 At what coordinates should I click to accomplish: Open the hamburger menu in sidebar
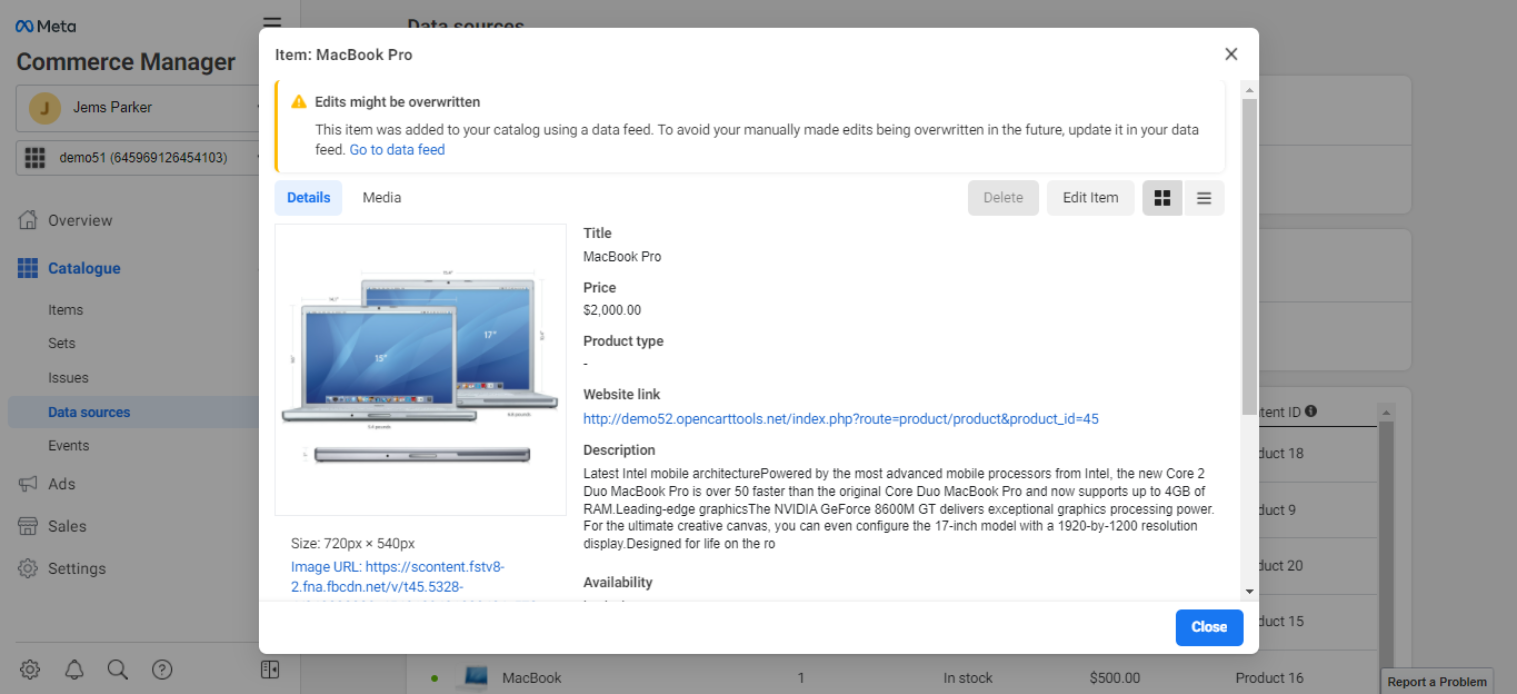(x=271, y=24)
